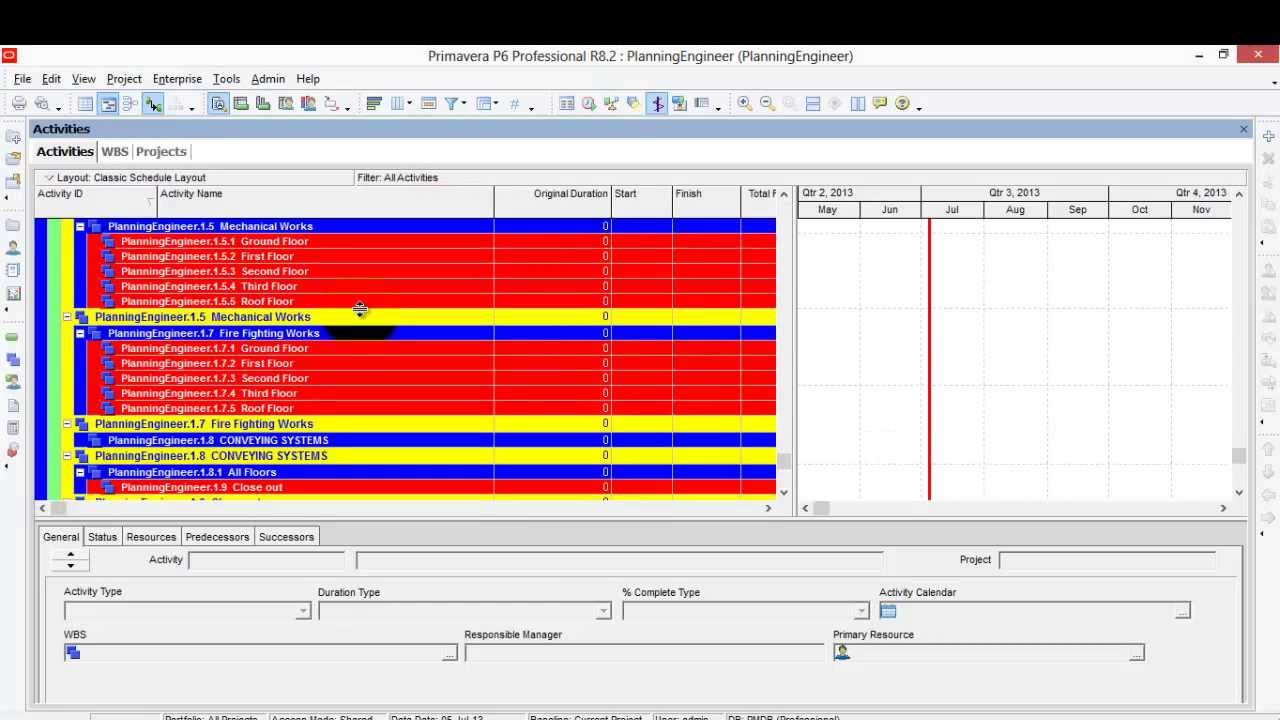
Task: Click the Activity Calendar icon
Action: point(888,611)
